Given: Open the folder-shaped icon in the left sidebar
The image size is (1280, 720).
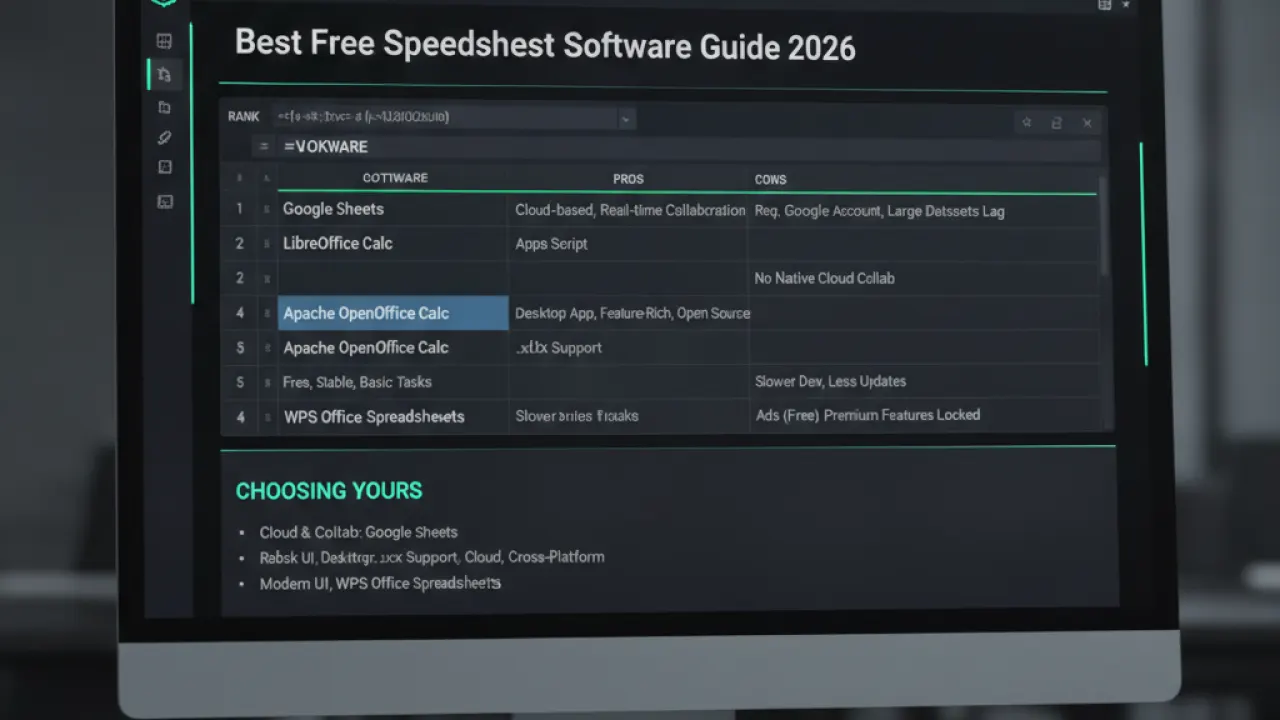Looking at the screenshot, I should 164,107.
